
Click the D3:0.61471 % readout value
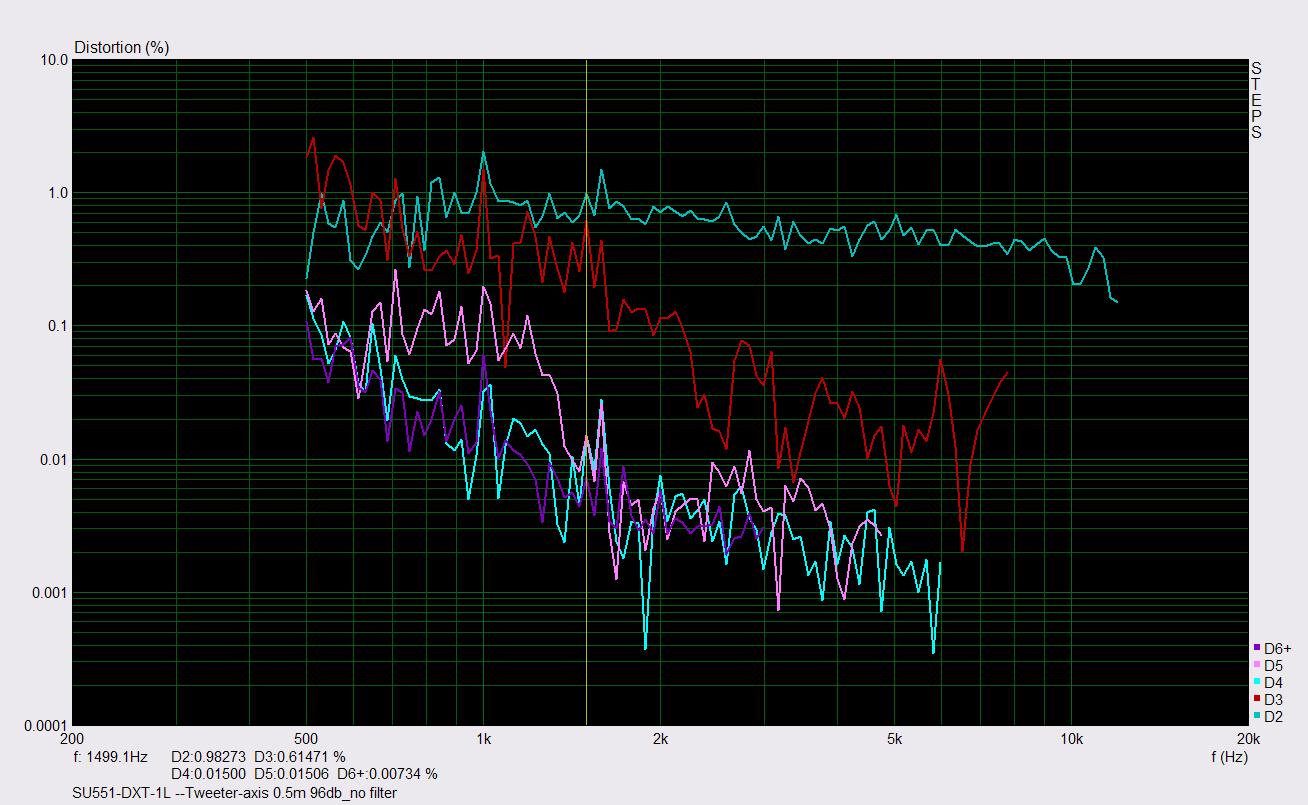(x=300, y=757)
